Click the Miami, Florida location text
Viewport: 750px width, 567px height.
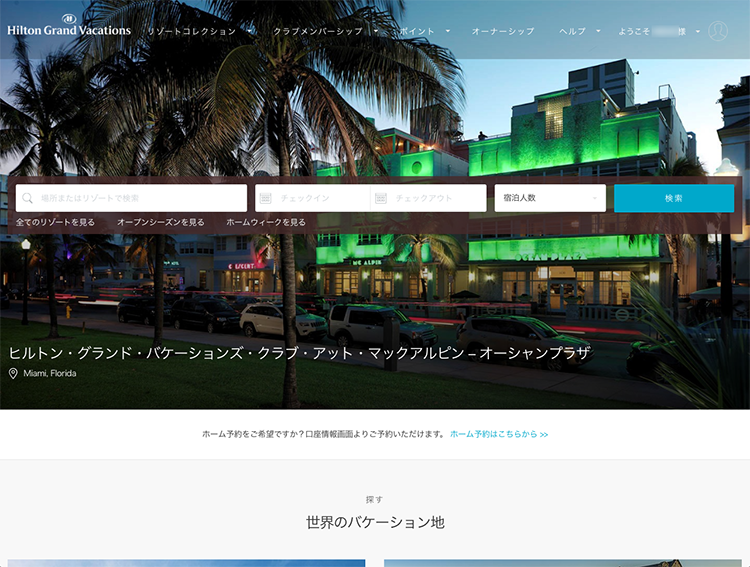tap(50, 374)
